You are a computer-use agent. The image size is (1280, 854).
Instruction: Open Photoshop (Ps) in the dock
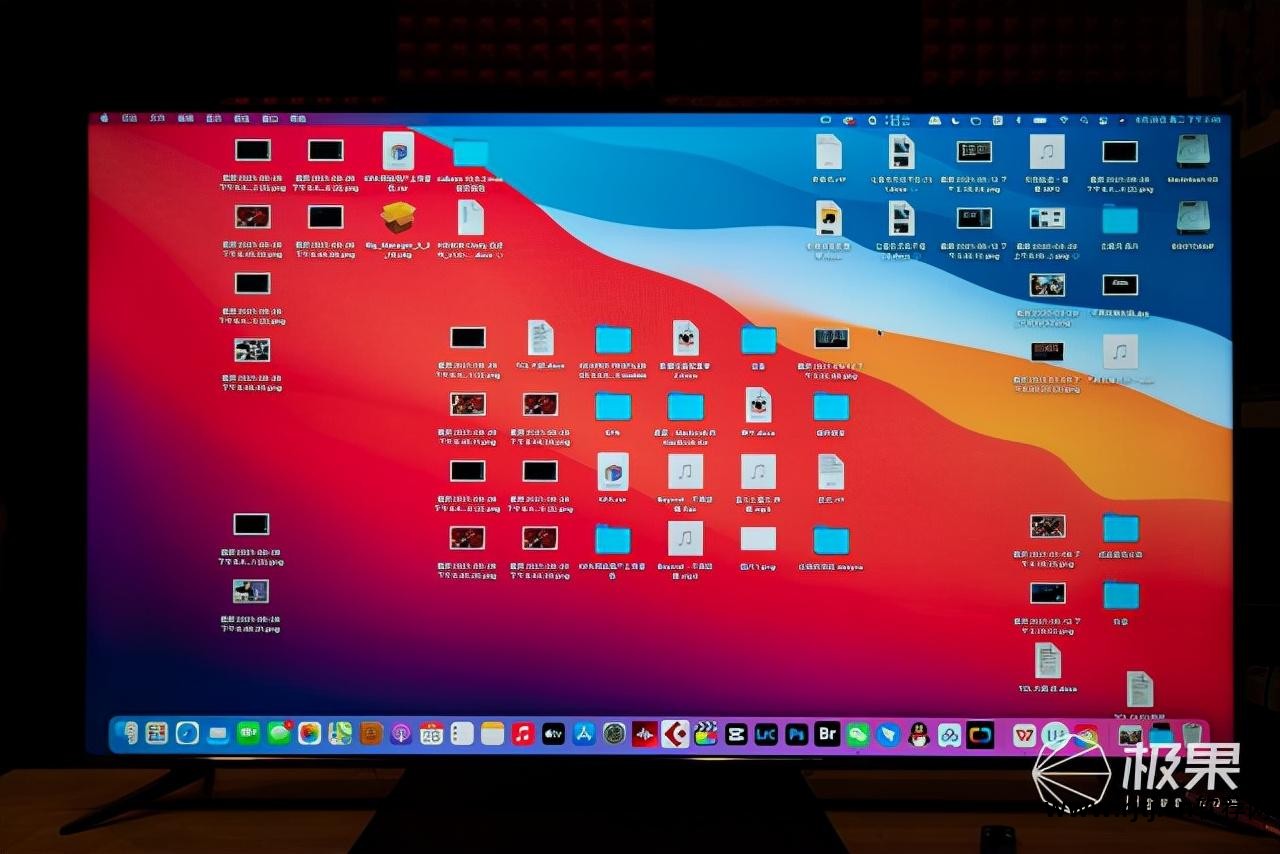[797, 734]
